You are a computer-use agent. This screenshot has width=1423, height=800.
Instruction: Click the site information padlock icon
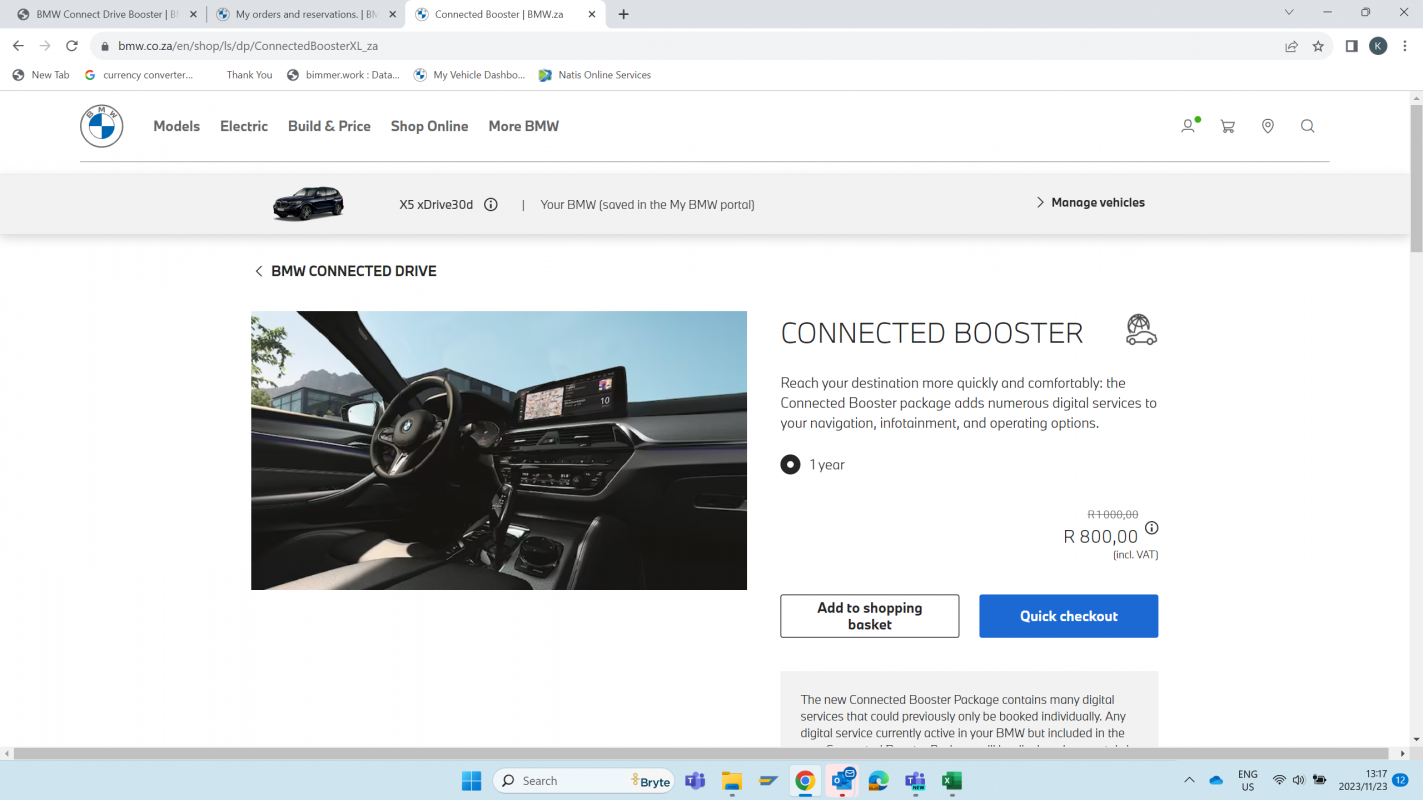(104, 46)
